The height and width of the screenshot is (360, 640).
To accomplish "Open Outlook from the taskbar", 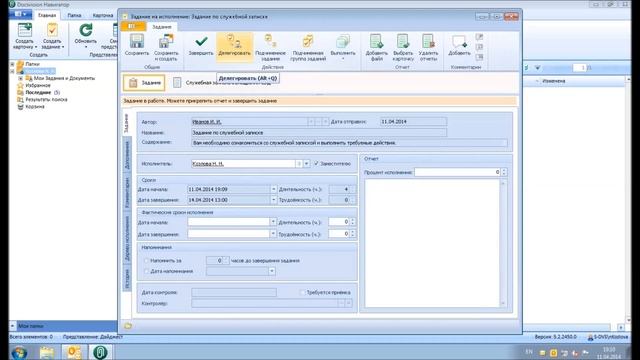I will click(x=74, y=352).
